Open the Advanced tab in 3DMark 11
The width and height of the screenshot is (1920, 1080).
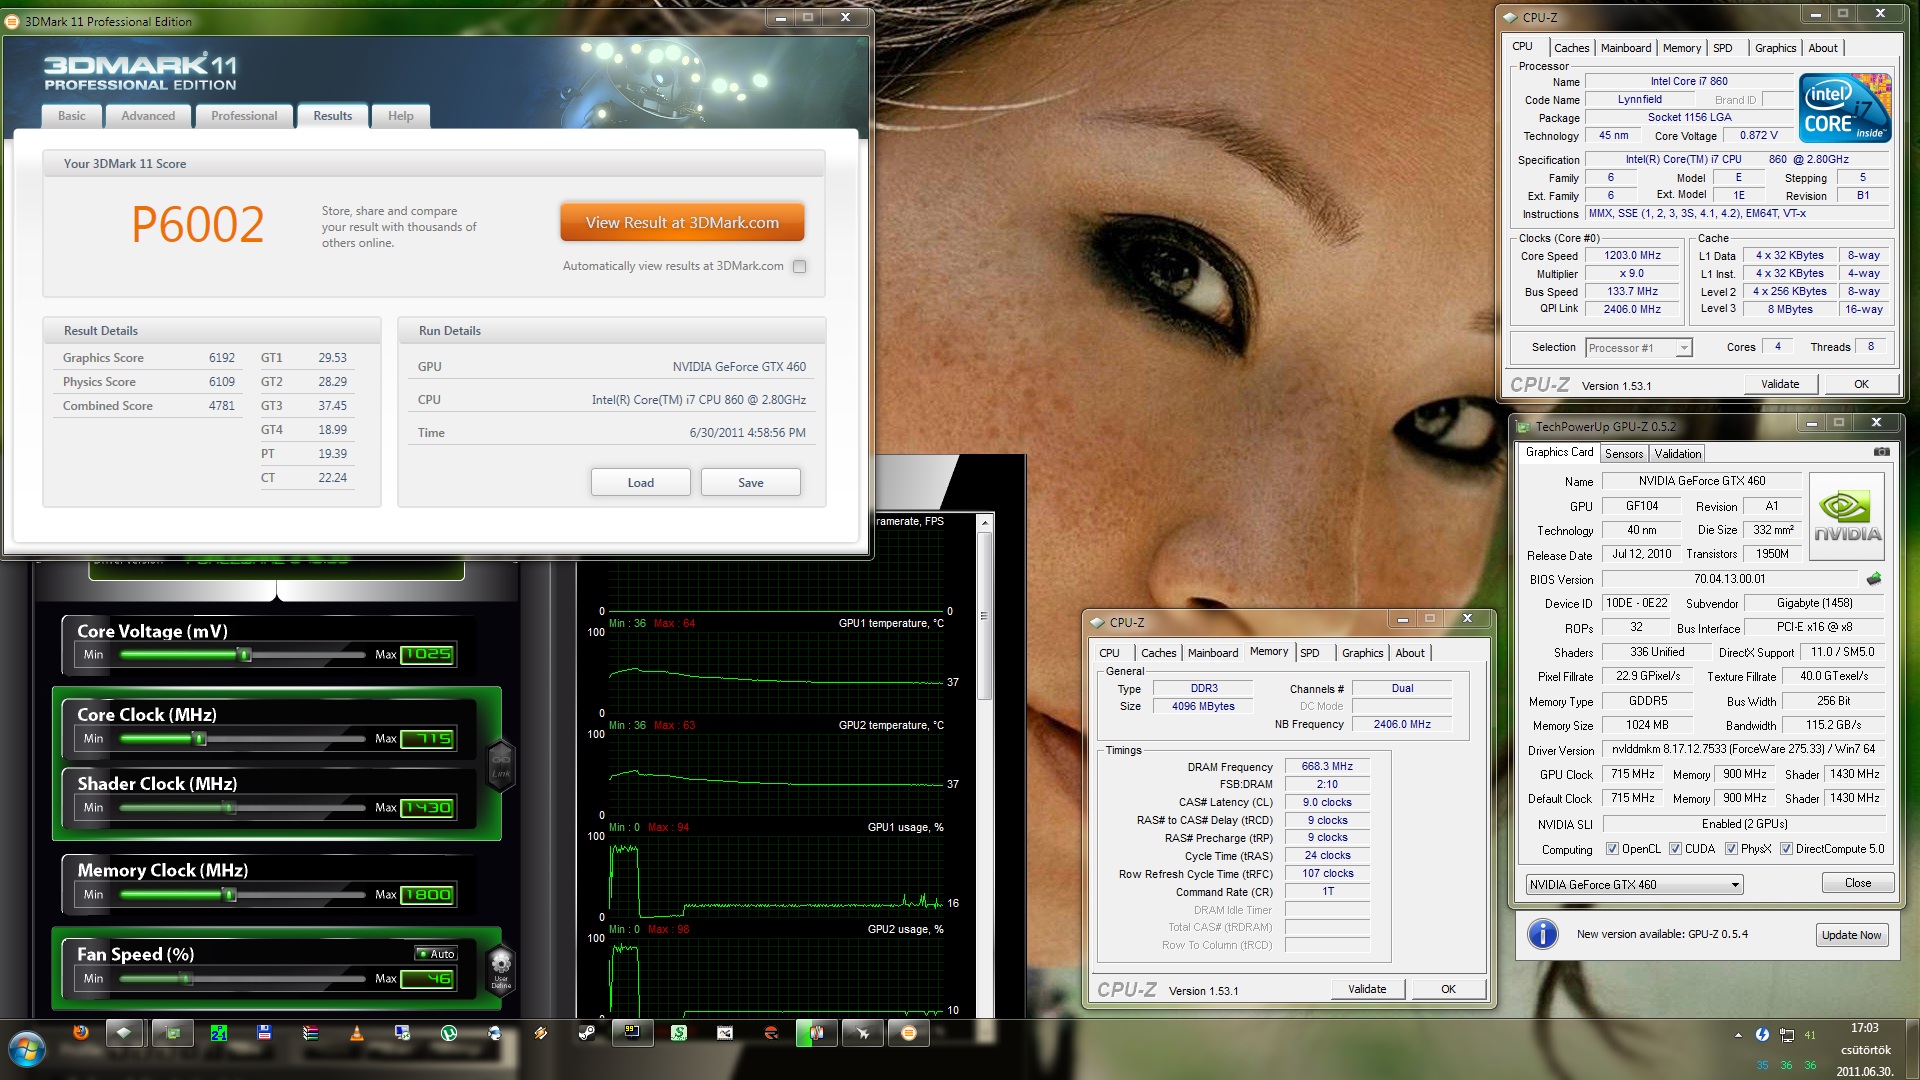148,116
